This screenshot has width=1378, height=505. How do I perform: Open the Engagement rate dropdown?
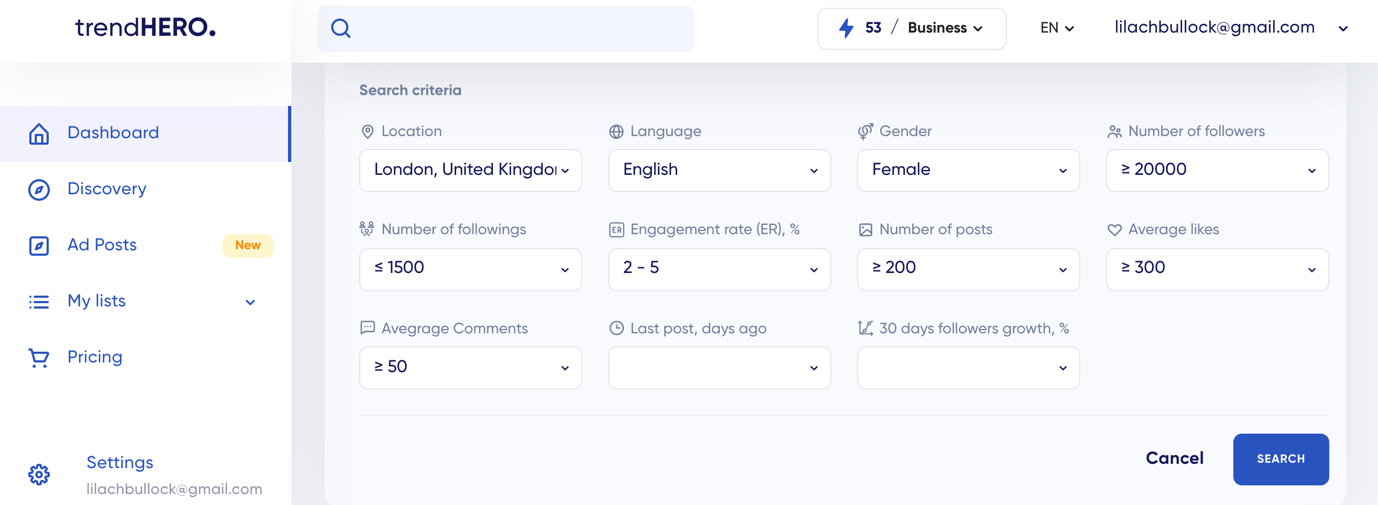click(x=719, y=269)
